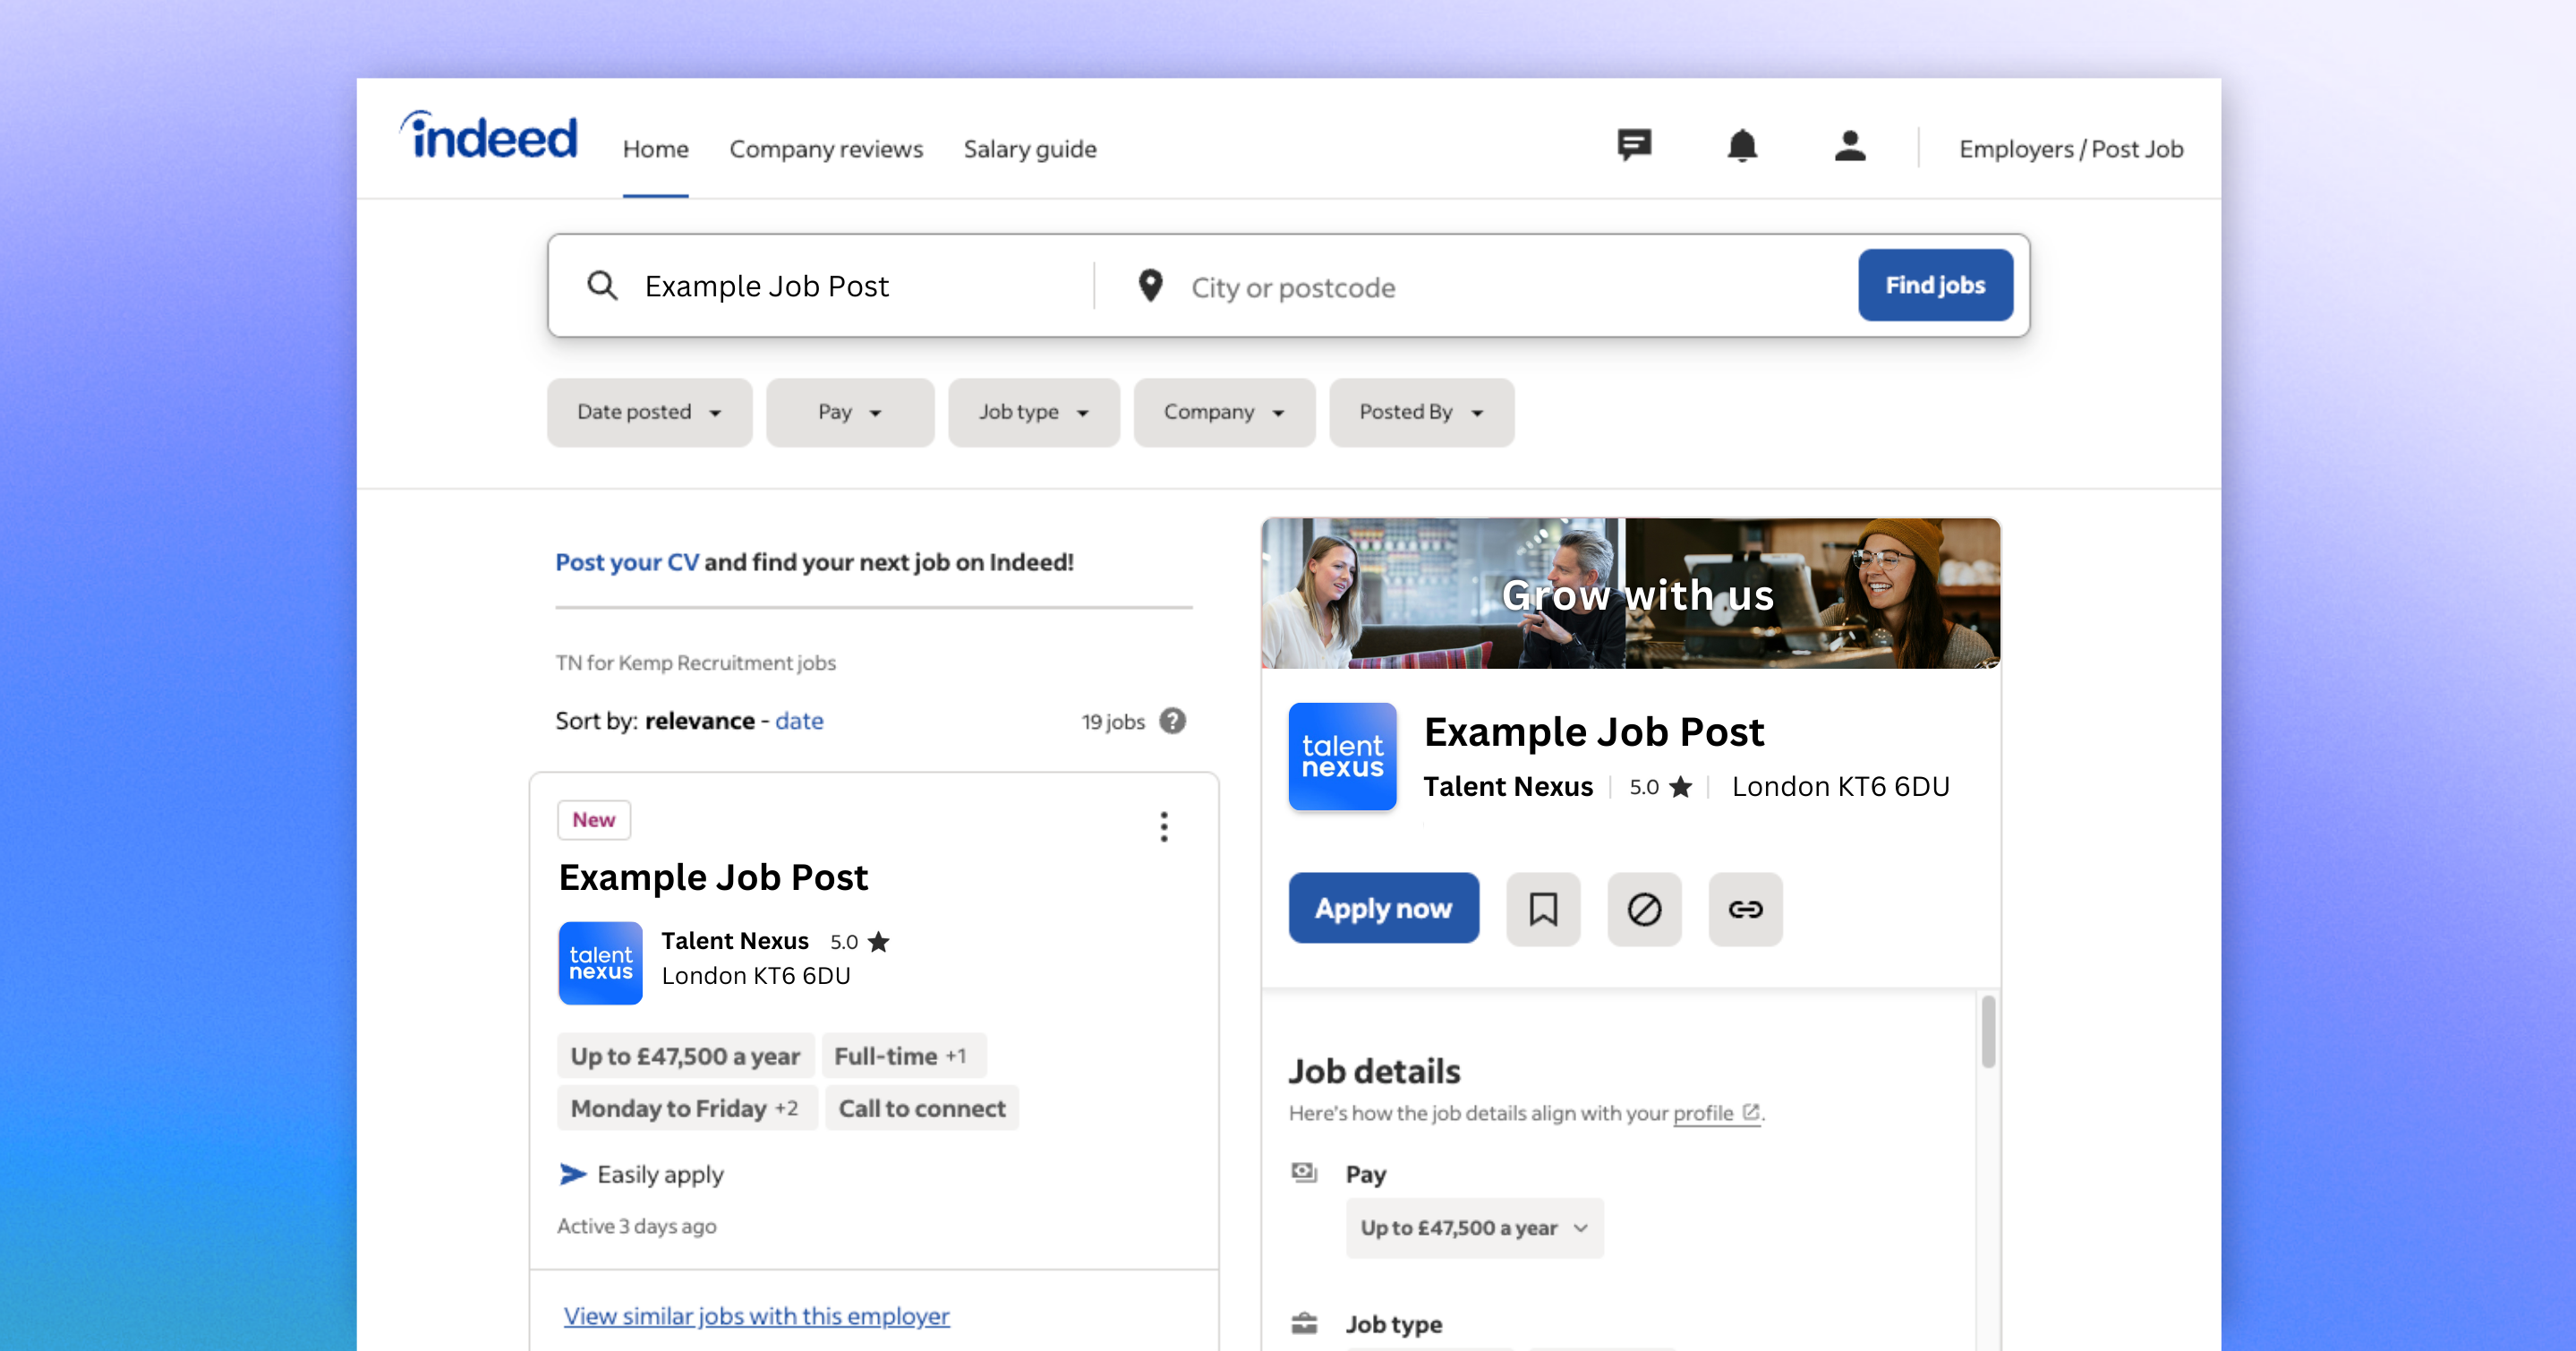
Task: Click the Find jobs button
Action: (1934, 285)
